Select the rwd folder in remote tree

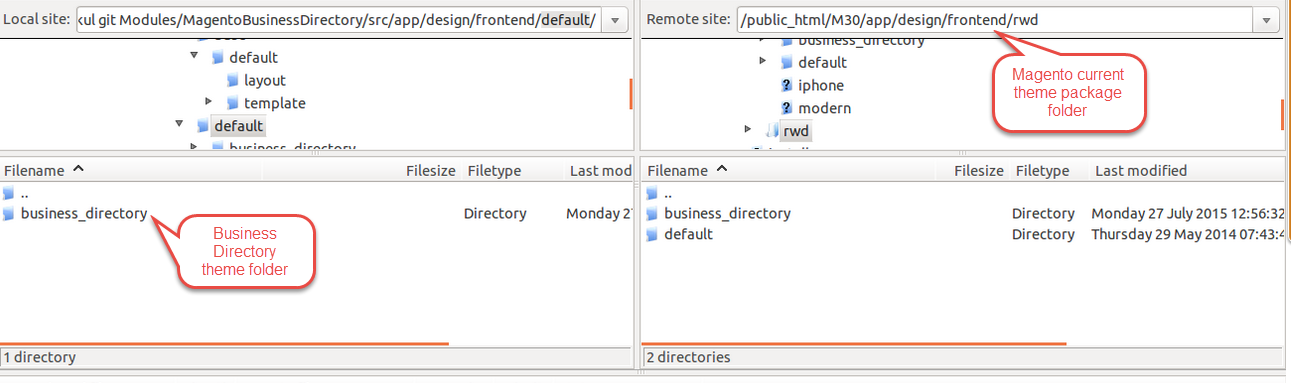point(796,131)
